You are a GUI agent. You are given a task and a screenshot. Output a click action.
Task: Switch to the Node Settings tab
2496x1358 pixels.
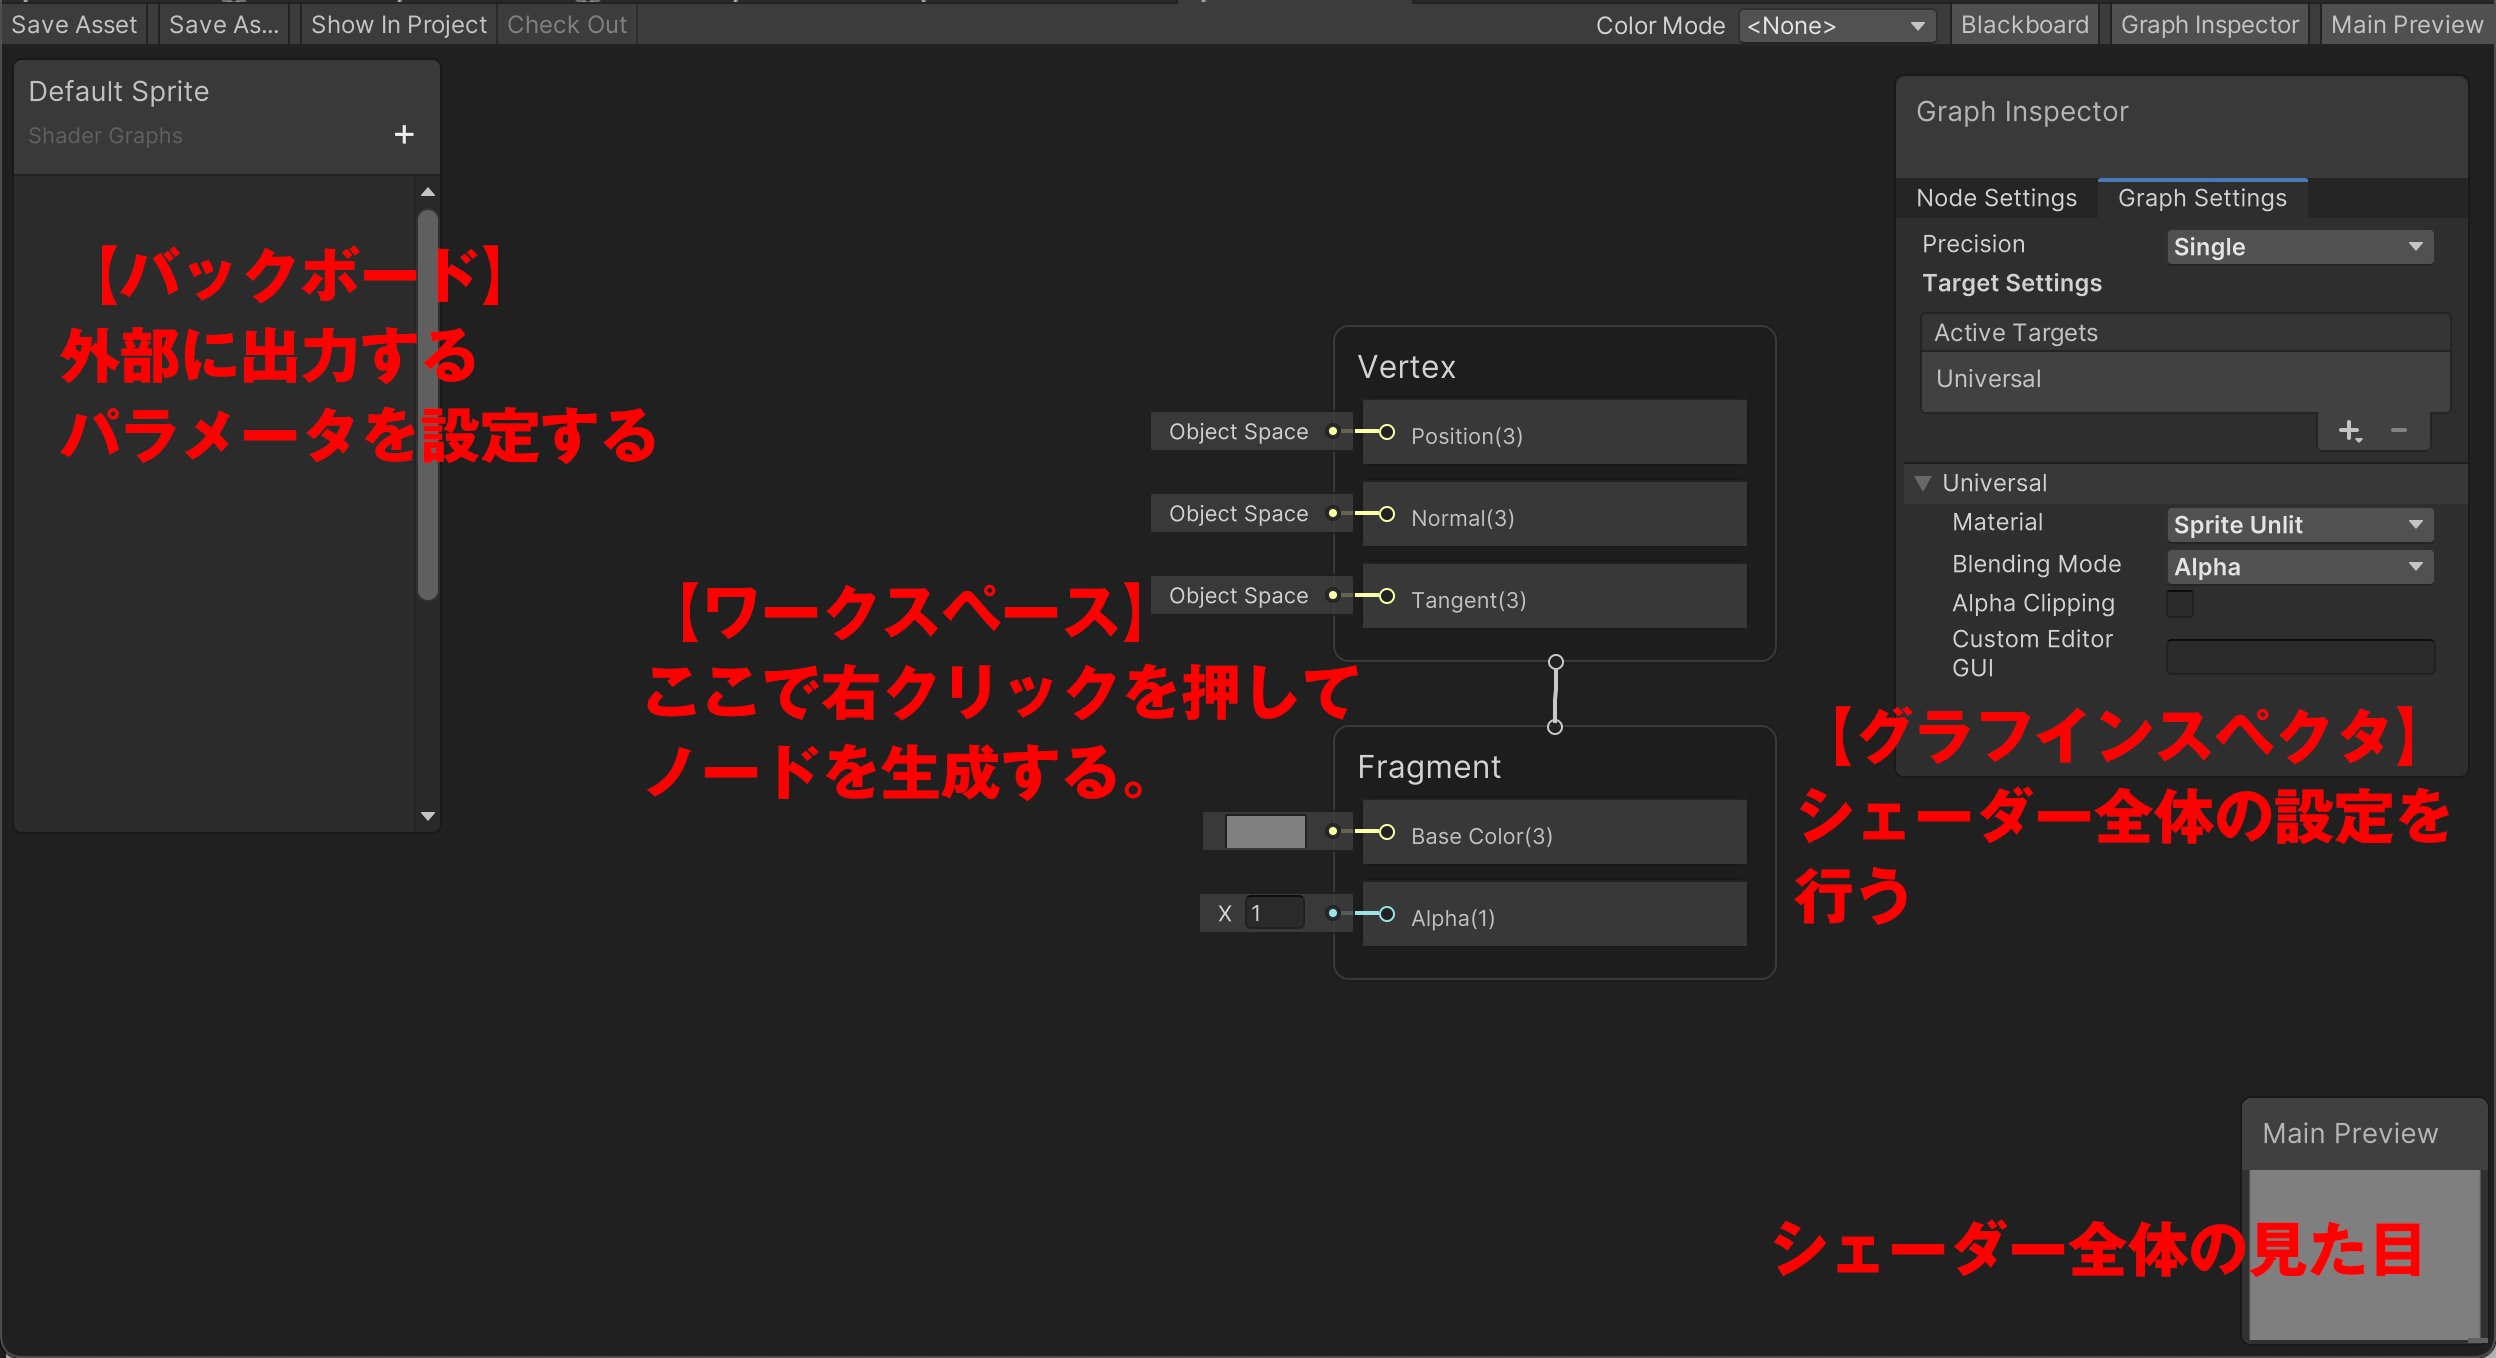pos(1996,198)
